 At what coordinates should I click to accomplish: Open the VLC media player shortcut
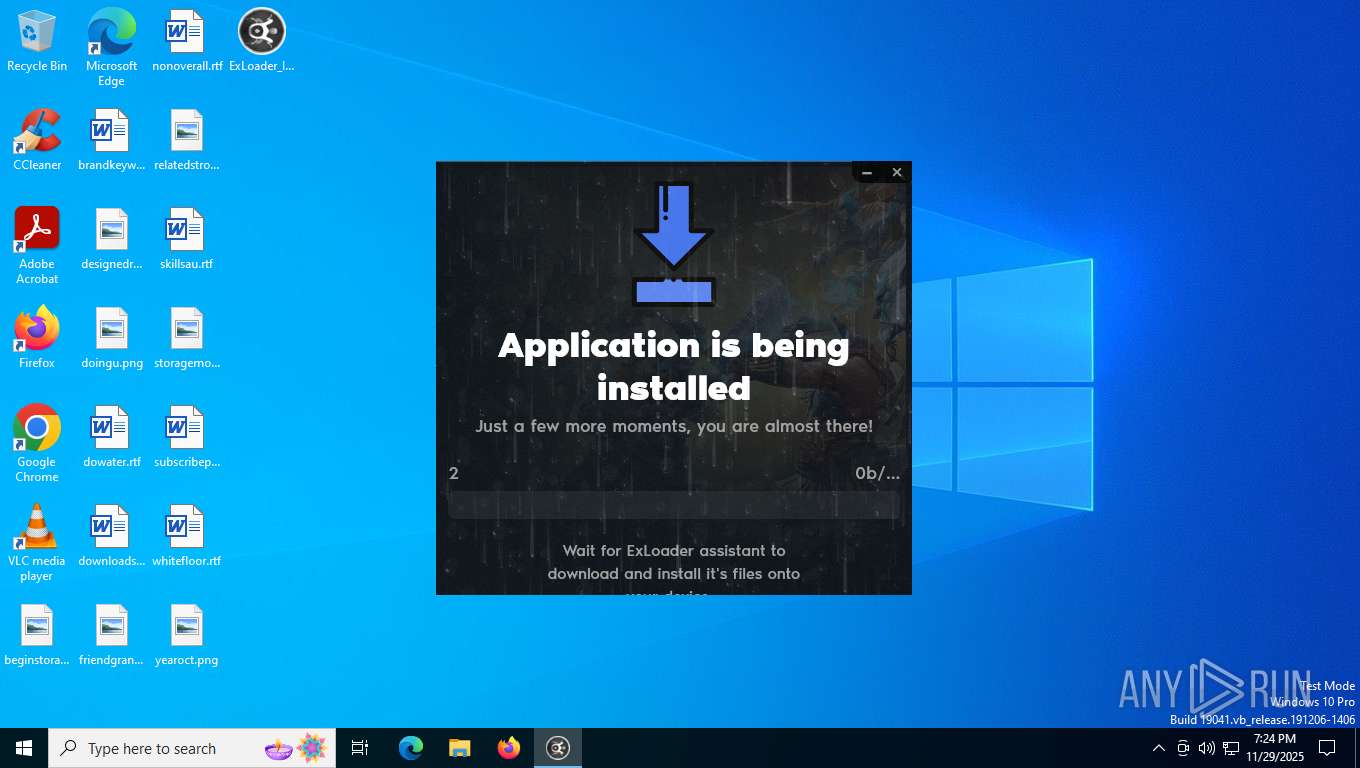pyautogui.click(x=37, y=543)
